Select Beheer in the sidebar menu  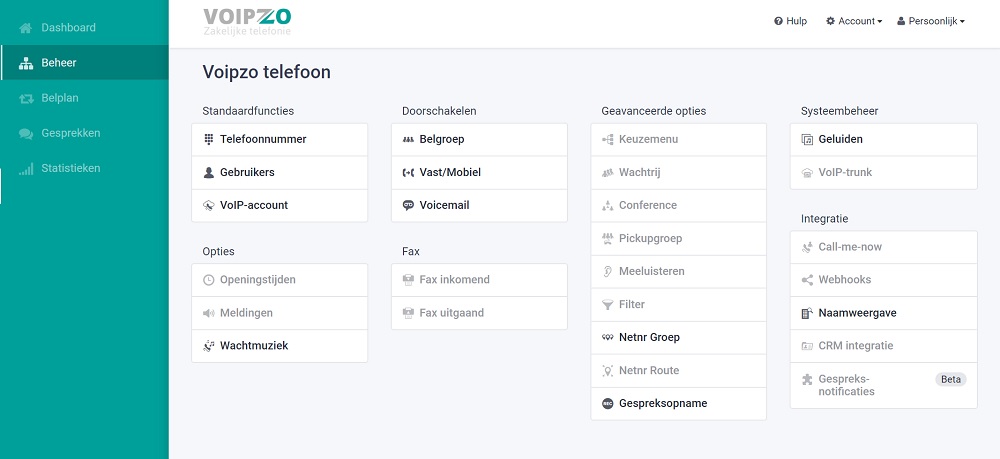point(84,62)
